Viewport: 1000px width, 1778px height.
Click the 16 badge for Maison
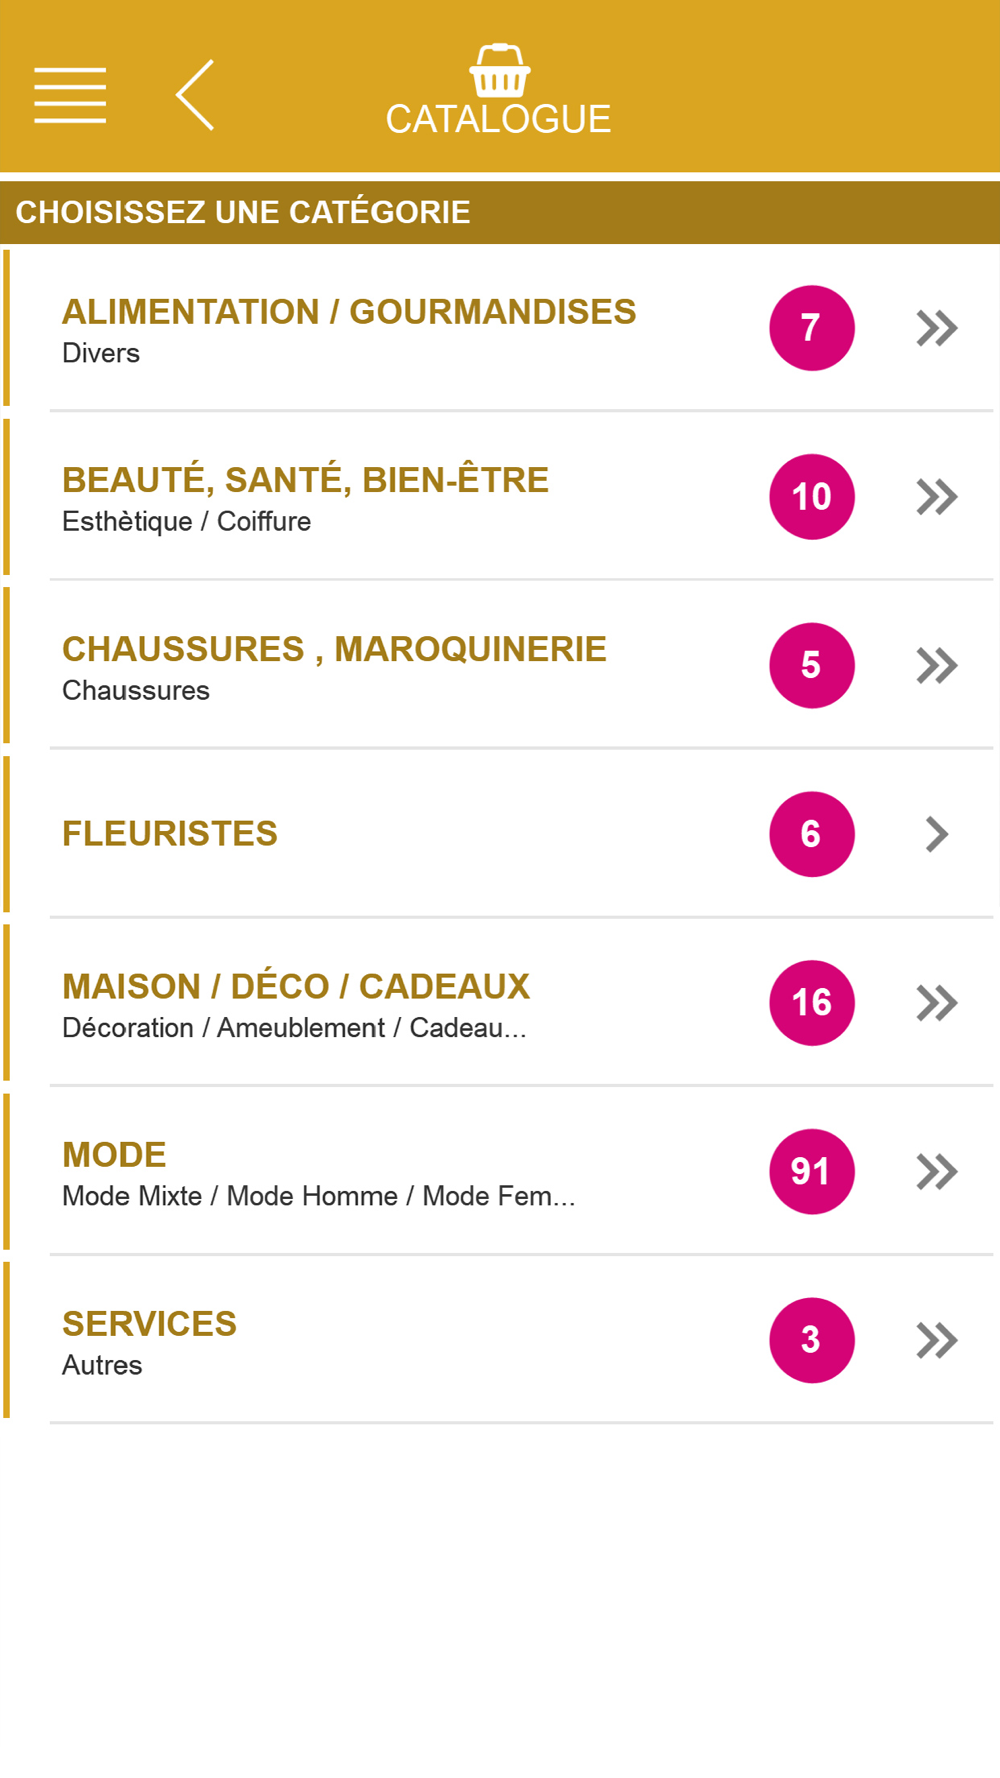[x=811, y=1003]
